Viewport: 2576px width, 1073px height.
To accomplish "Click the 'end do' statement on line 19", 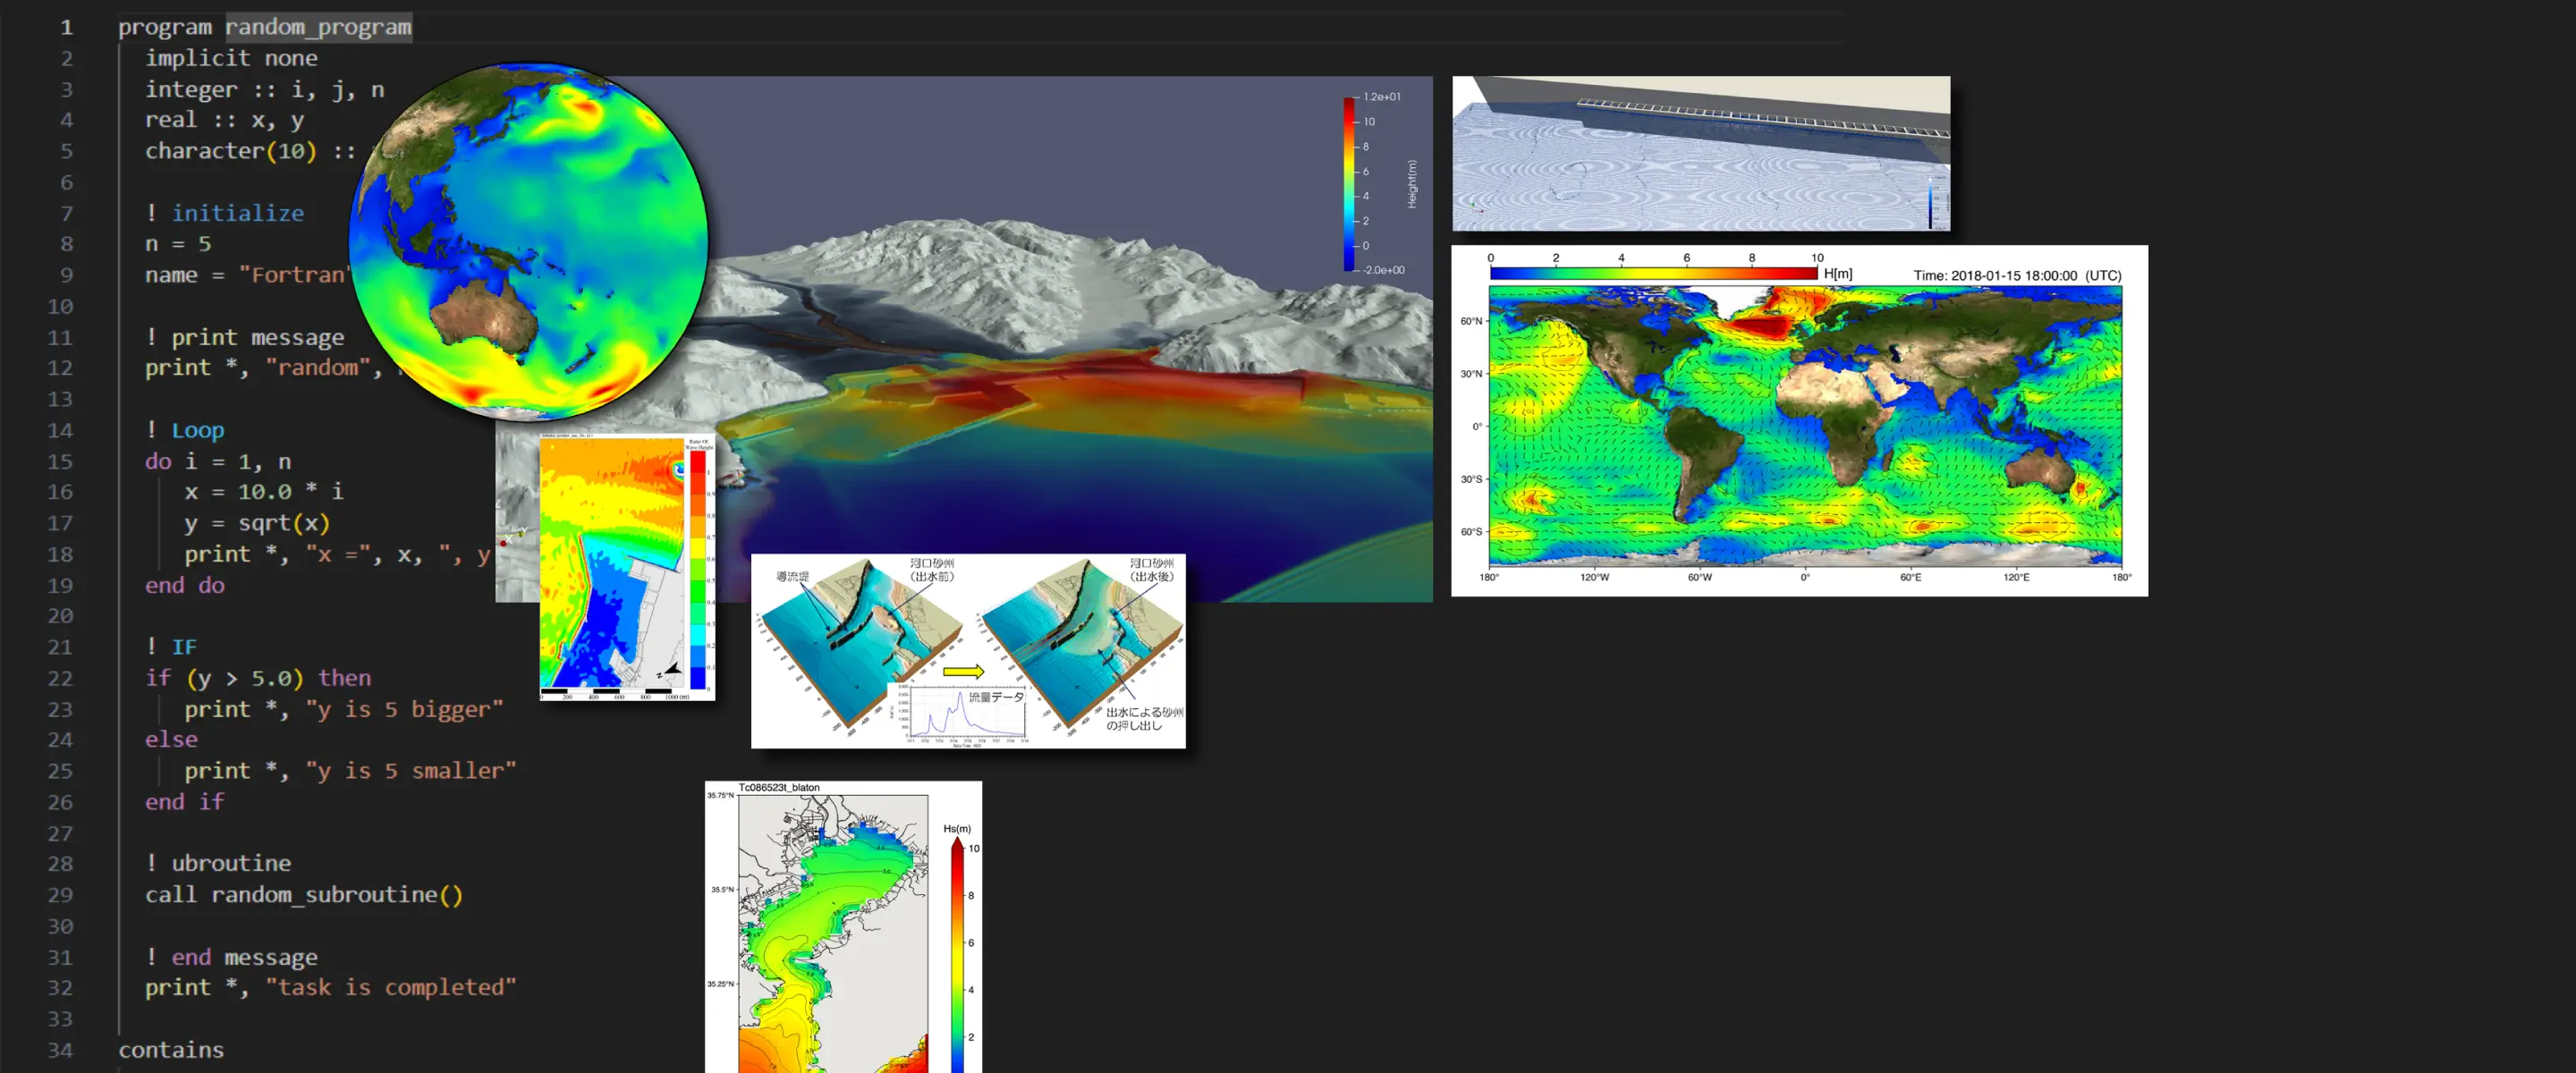I will click(x=185, y=585).
